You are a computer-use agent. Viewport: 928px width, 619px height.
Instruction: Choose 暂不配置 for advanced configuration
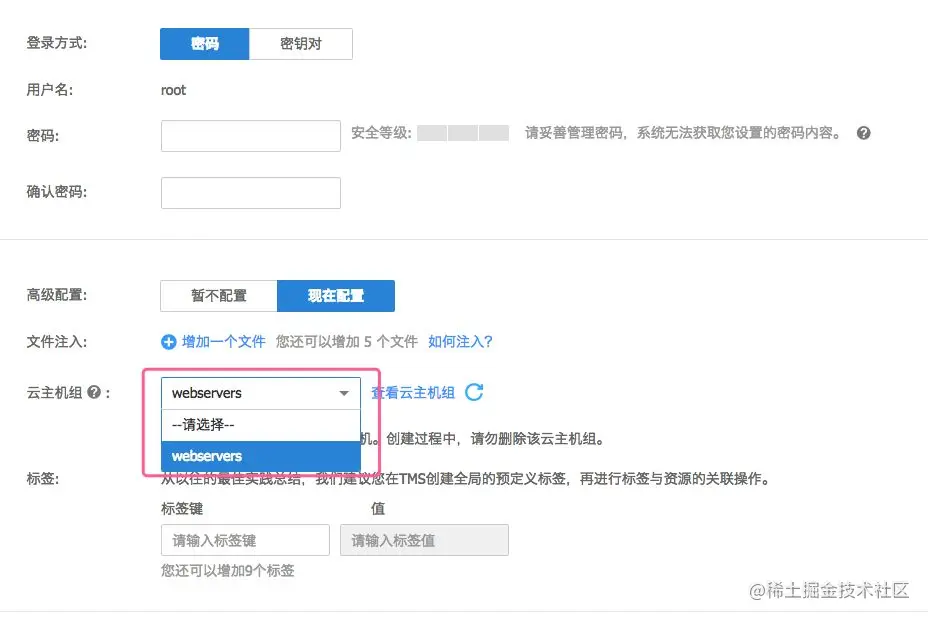point(219,296)
